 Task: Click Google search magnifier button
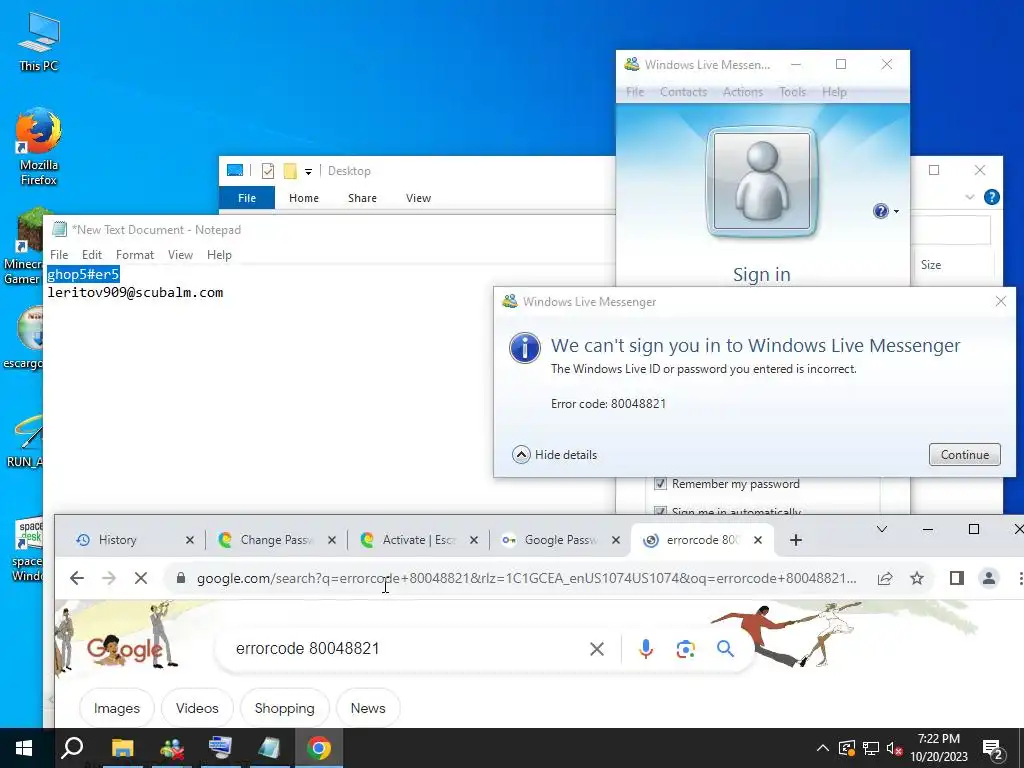pos(725,648)
